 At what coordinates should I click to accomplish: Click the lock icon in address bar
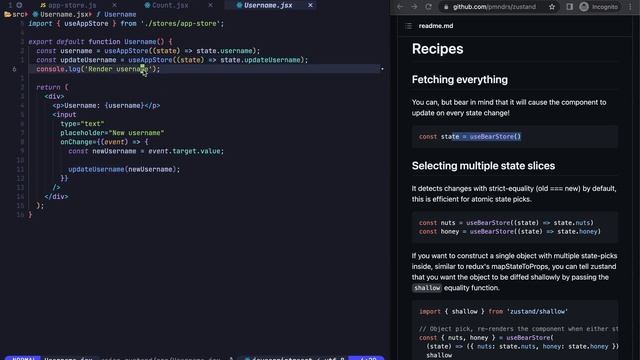coord(446,7)
